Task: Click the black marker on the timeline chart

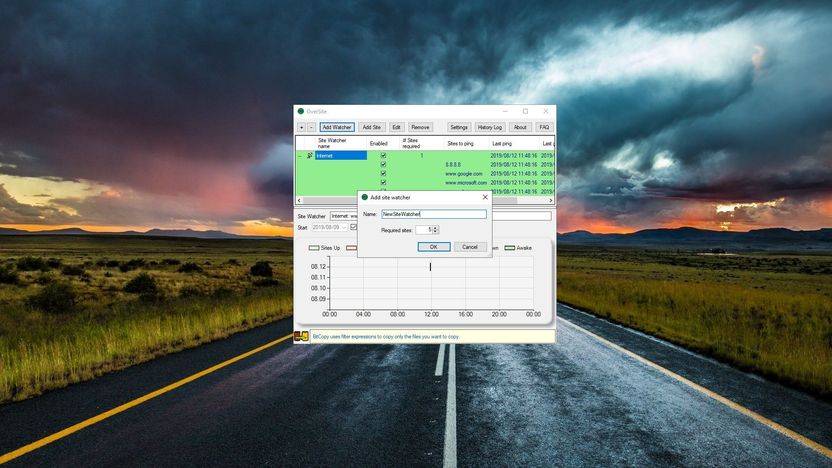Action: tap(430, 267)
